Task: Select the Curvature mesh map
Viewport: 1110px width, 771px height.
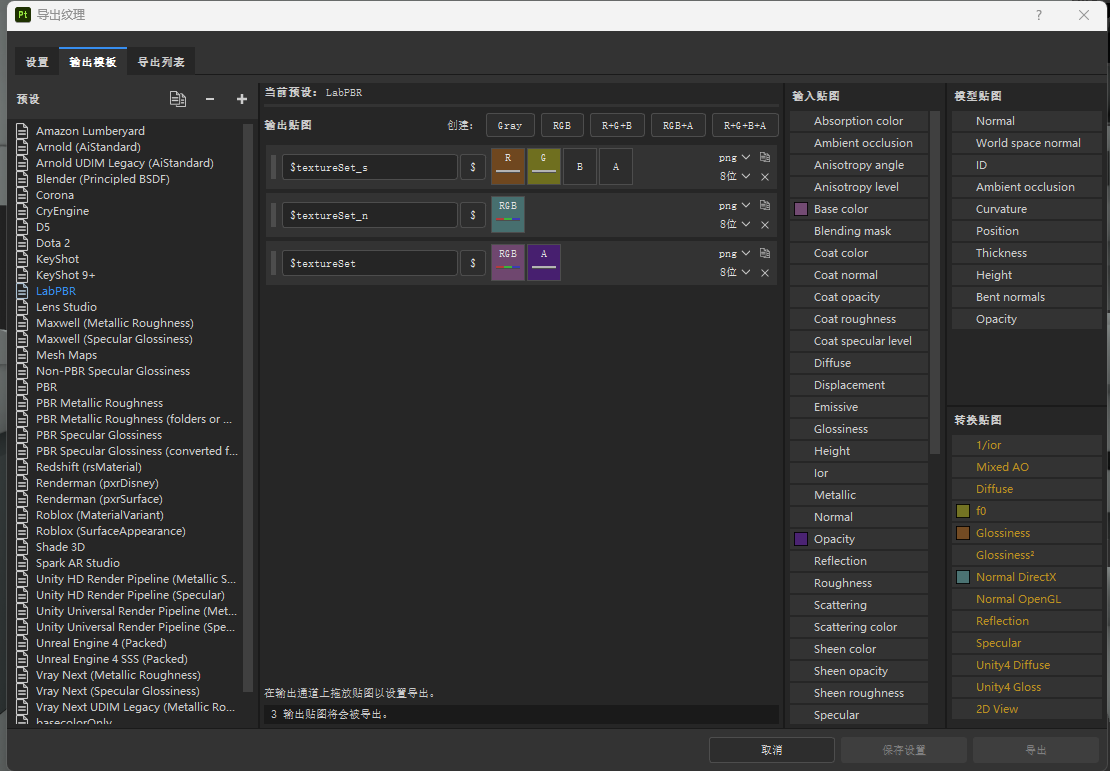Action: (1027, 209)
